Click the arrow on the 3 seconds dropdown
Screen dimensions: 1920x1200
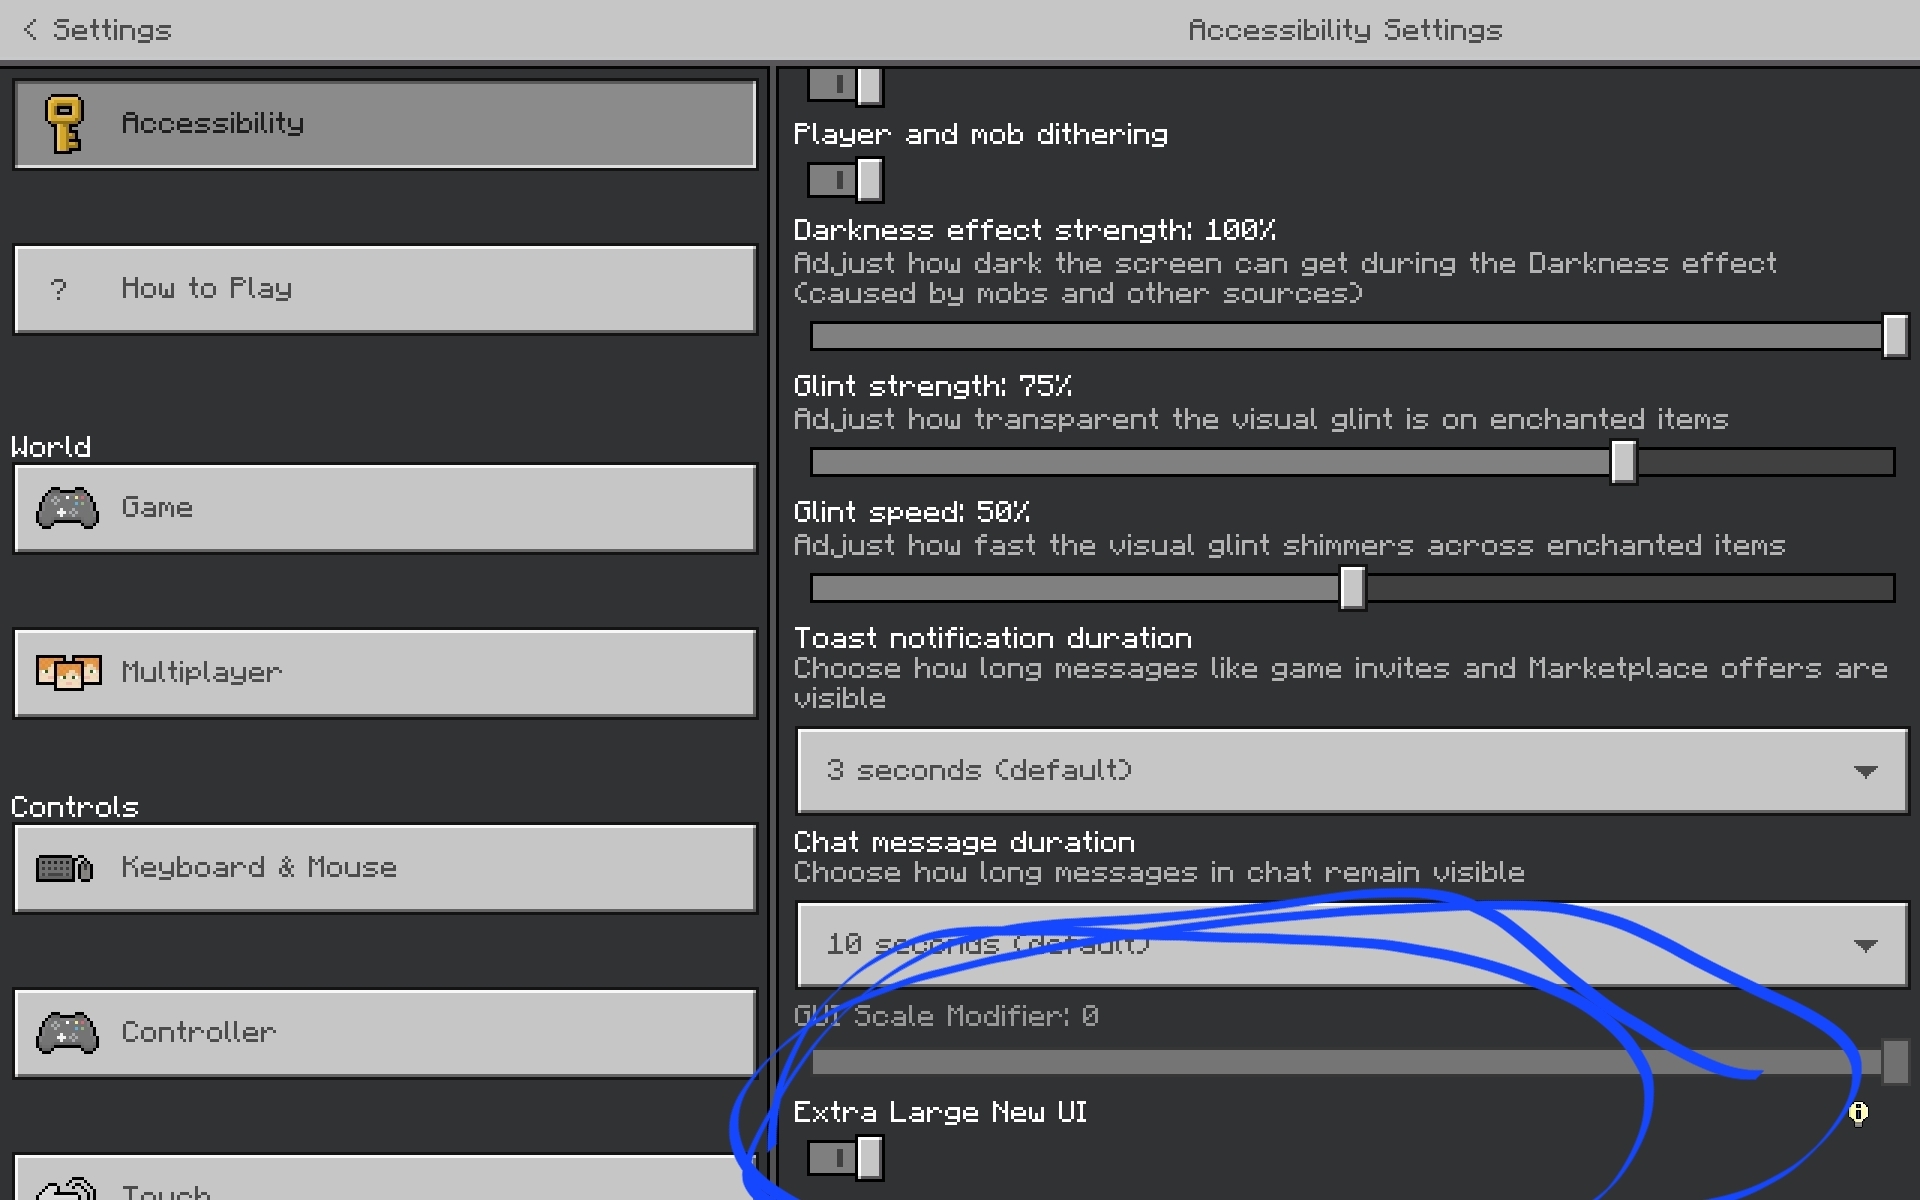click(x=1864, y=771)
